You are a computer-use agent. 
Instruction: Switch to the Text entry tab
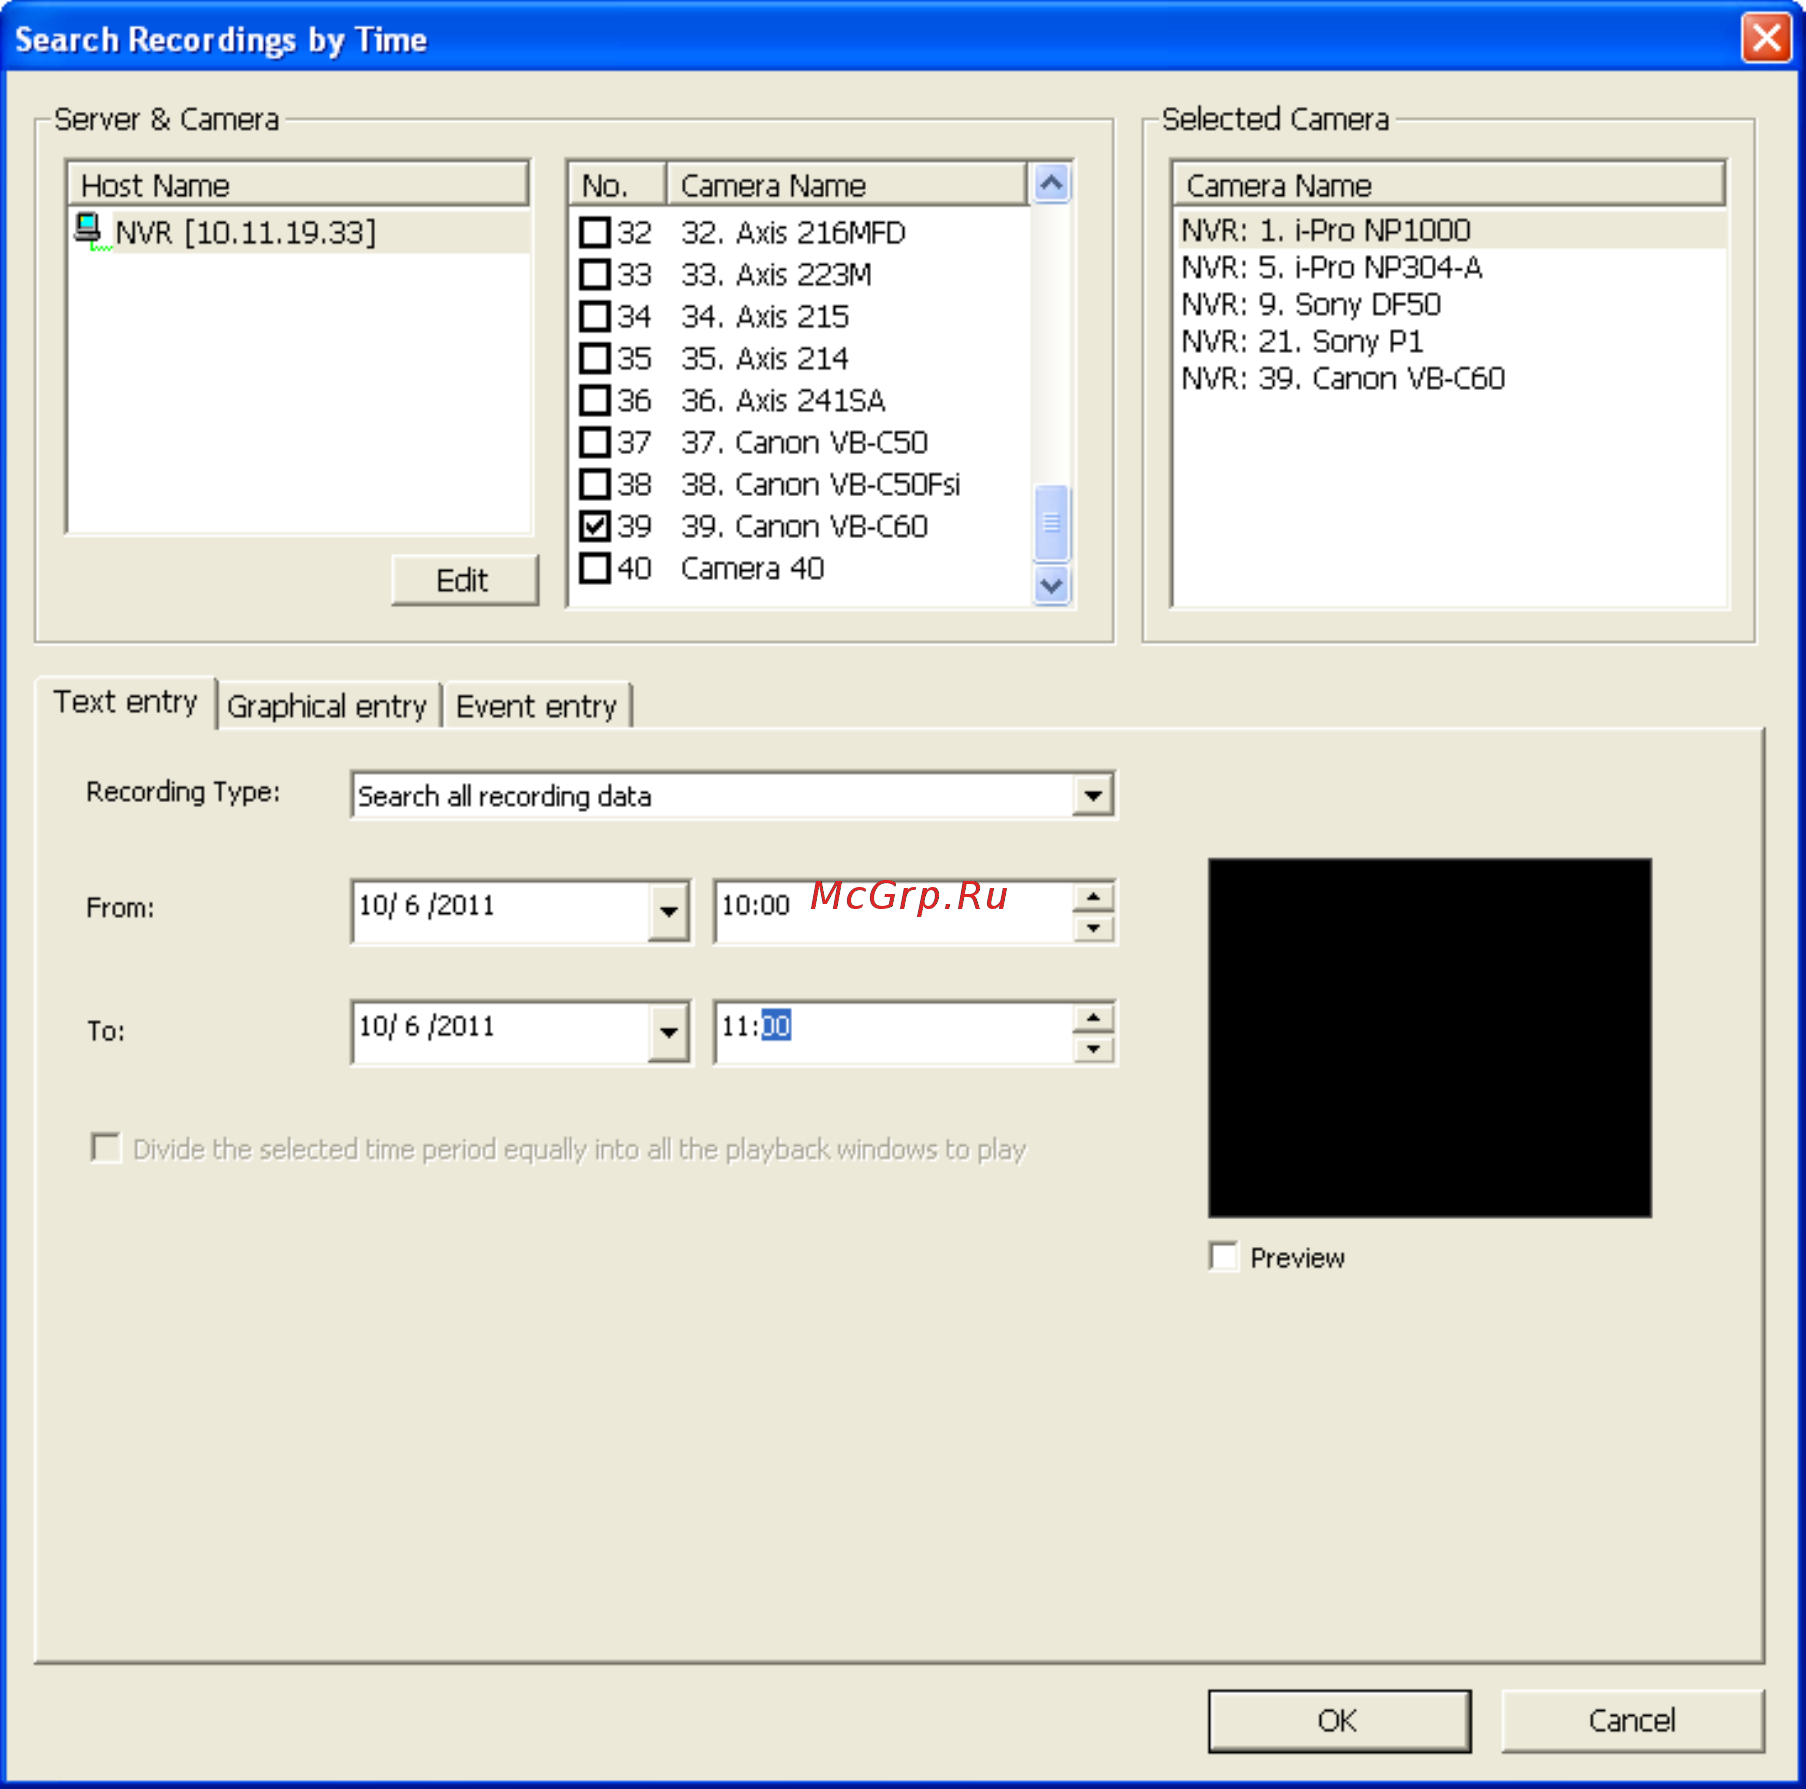tap(126, 702)
